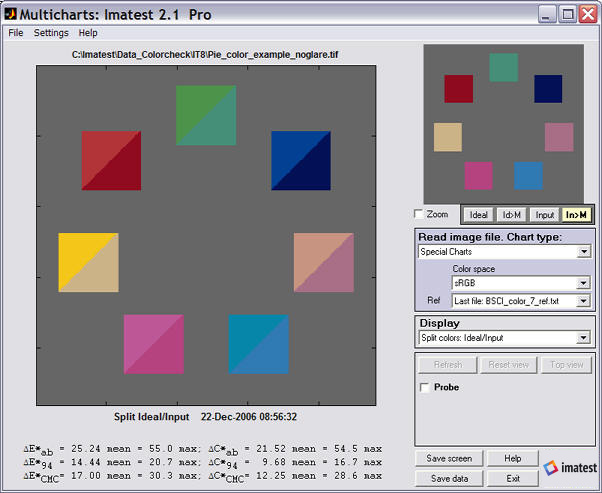Close the Multicharts window
This screenshot has height=493, width=602.
pyautogui.click(x=588, y=14)
